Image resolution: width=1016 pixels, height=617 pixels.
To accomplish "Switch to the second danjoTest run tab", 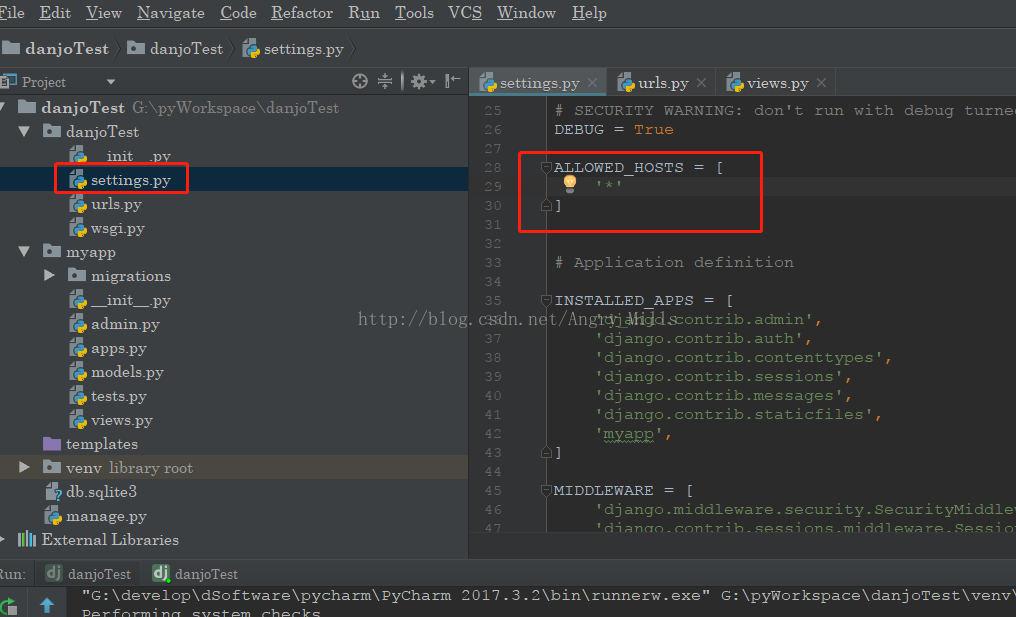I will click(x=195, y=574).
